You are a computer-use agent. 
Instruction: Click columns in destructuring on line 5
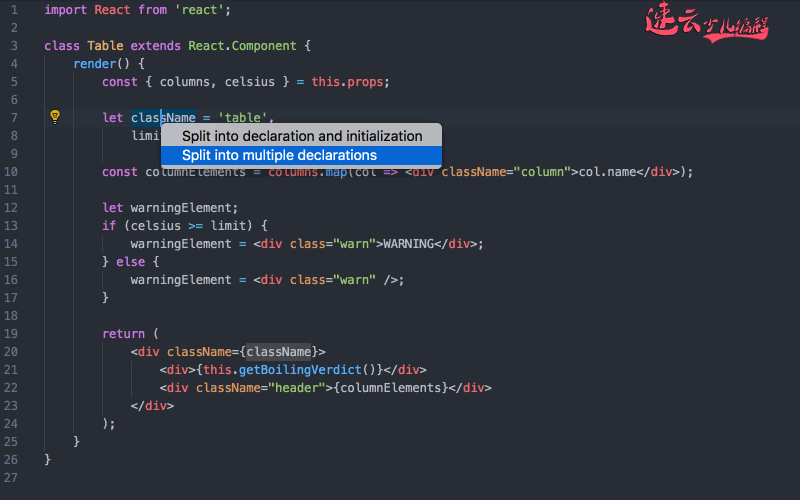185,82
